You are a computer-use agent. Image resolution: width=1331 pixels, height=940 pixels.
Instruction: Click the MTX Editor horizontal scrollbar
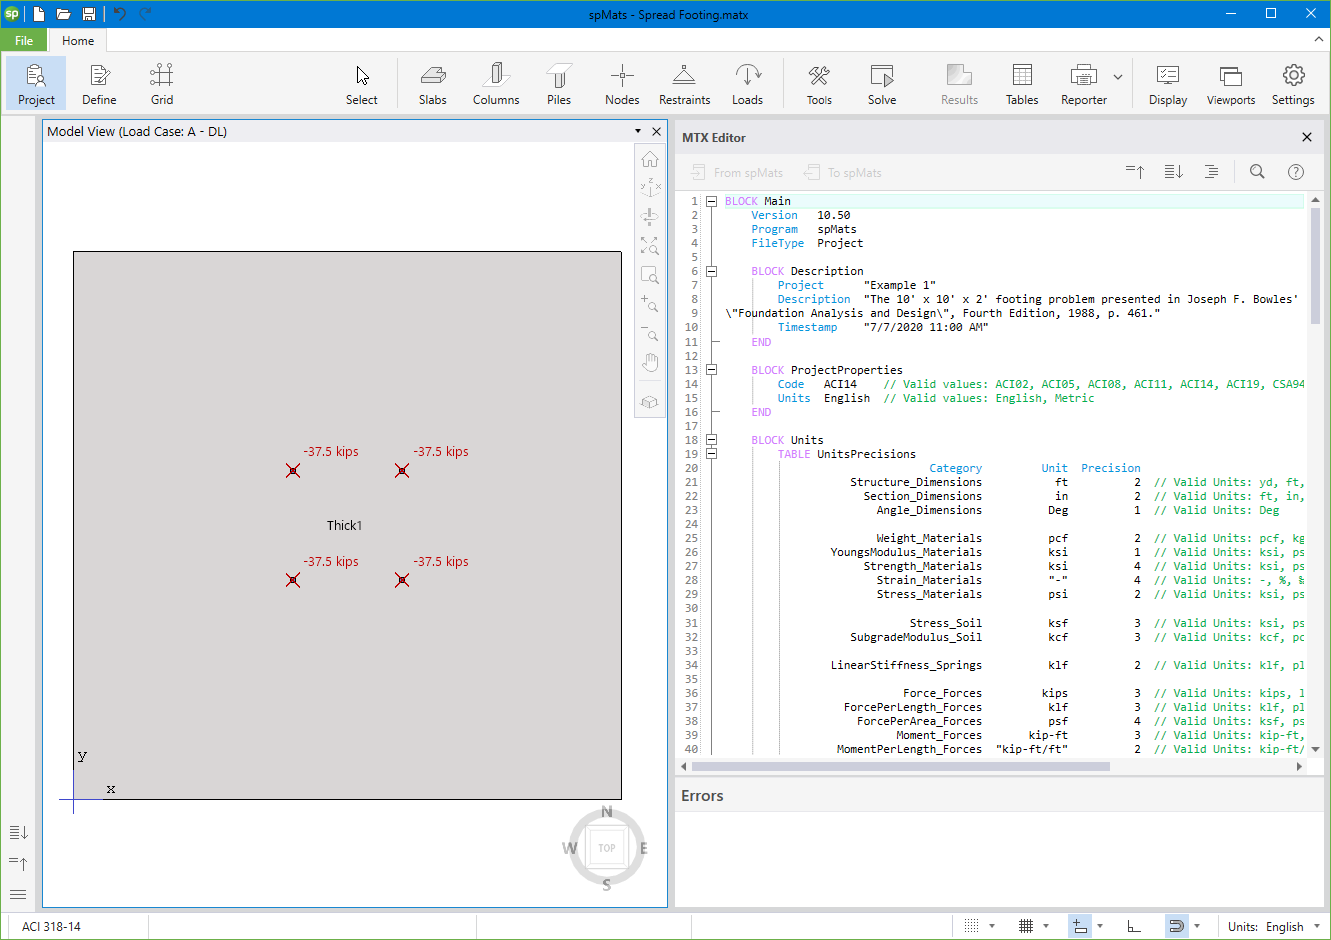993,766
